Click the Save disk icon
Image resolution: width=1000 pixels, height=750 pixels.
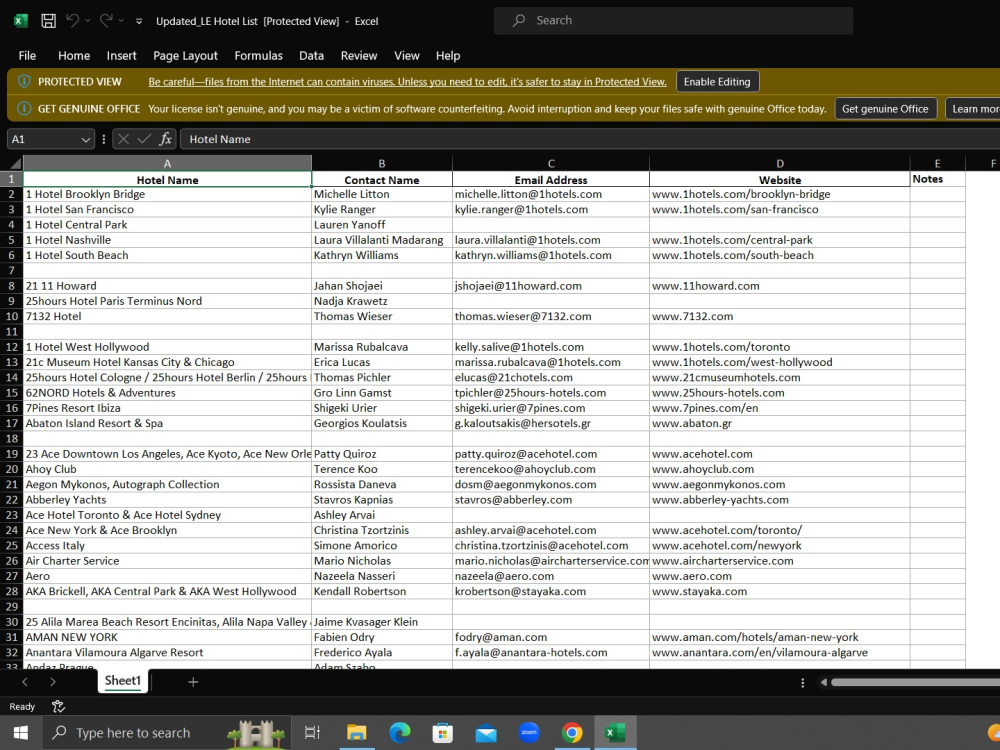(x=48, y=21)
